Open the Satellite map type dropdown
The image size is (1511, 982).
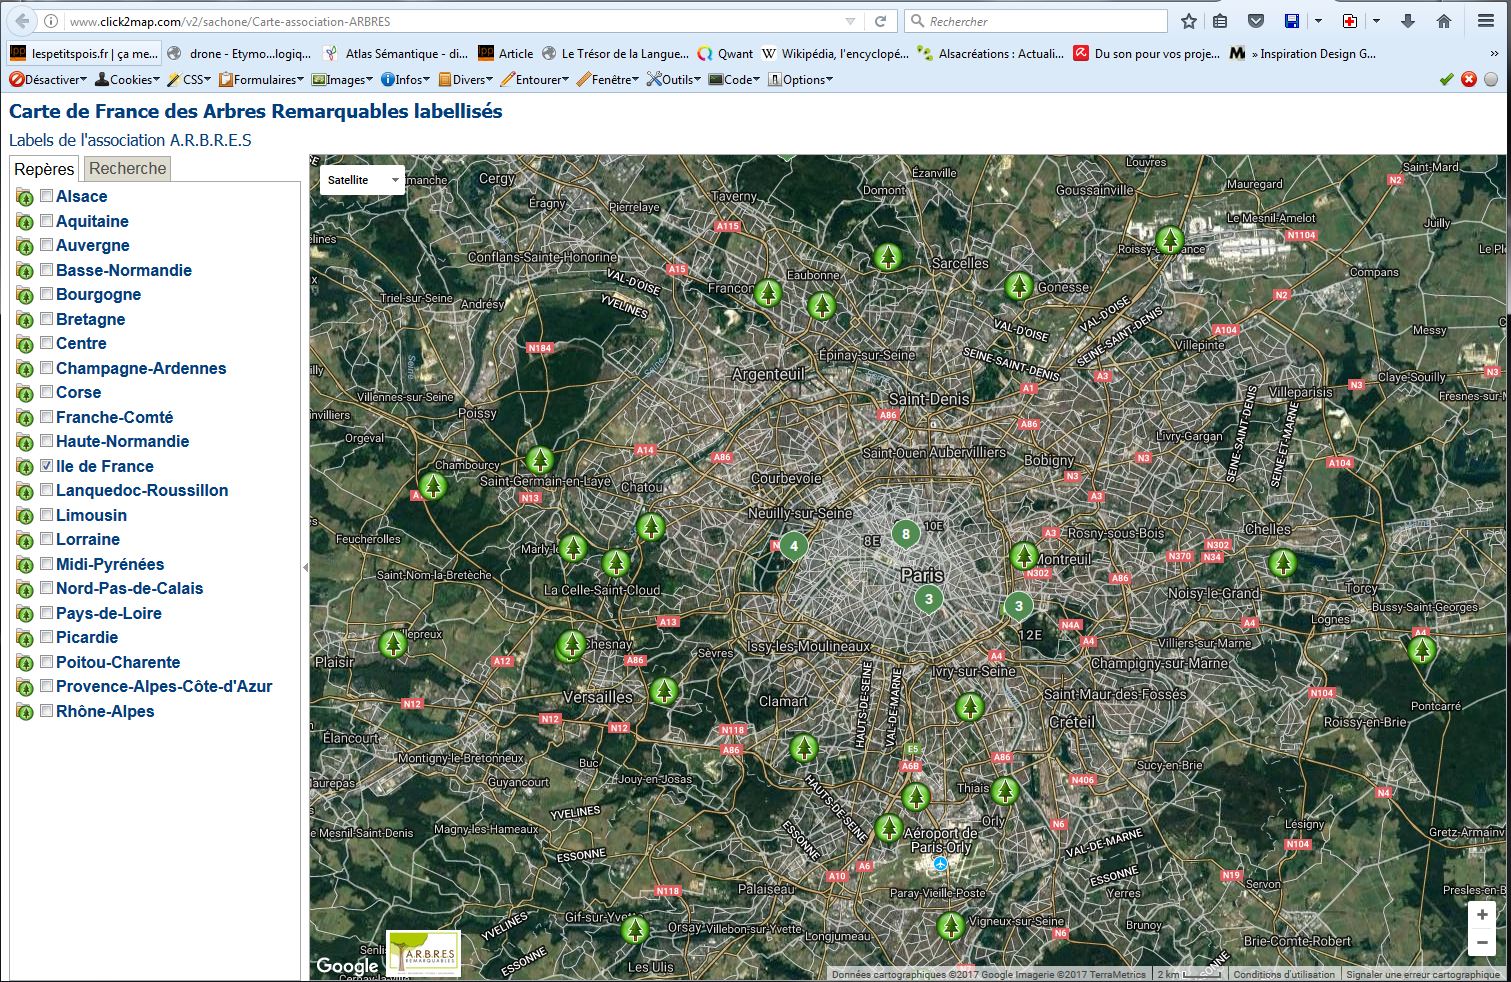pyautogui.click(x=363, y=180)
